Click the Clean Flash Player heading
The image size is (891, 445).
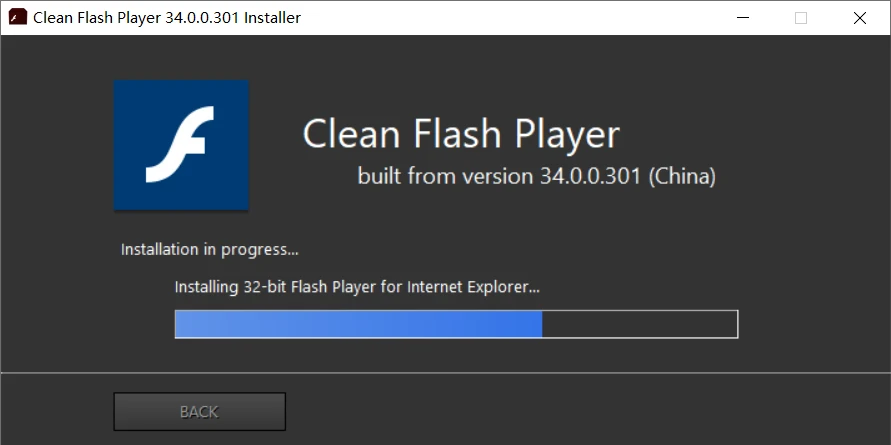(461, 134)
